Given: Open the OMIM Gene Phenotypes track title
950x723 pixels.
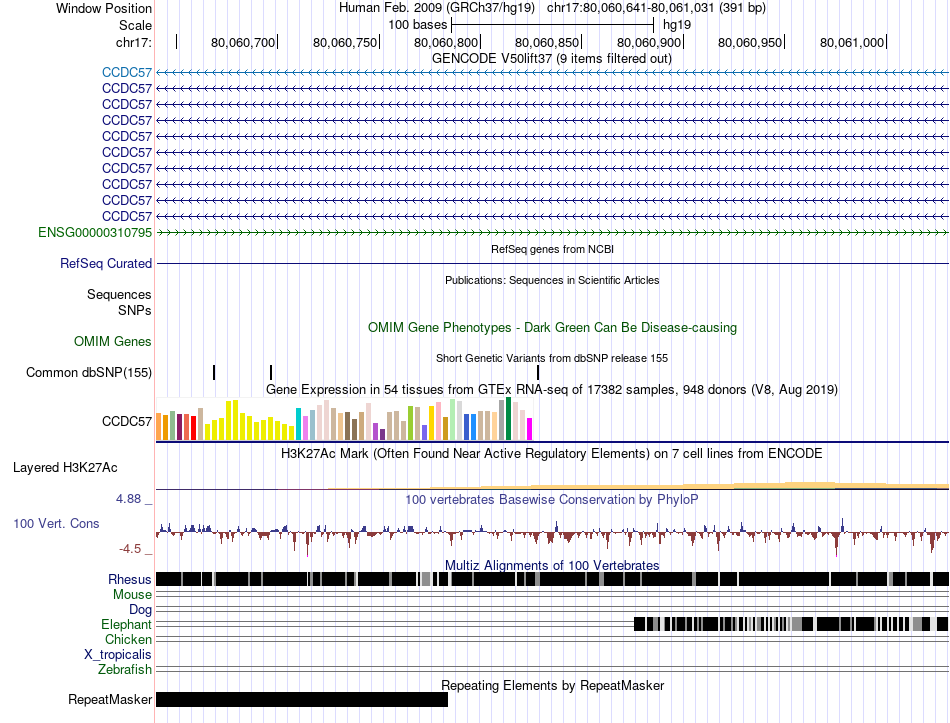Looking at the screenshot, I should 552,328.
